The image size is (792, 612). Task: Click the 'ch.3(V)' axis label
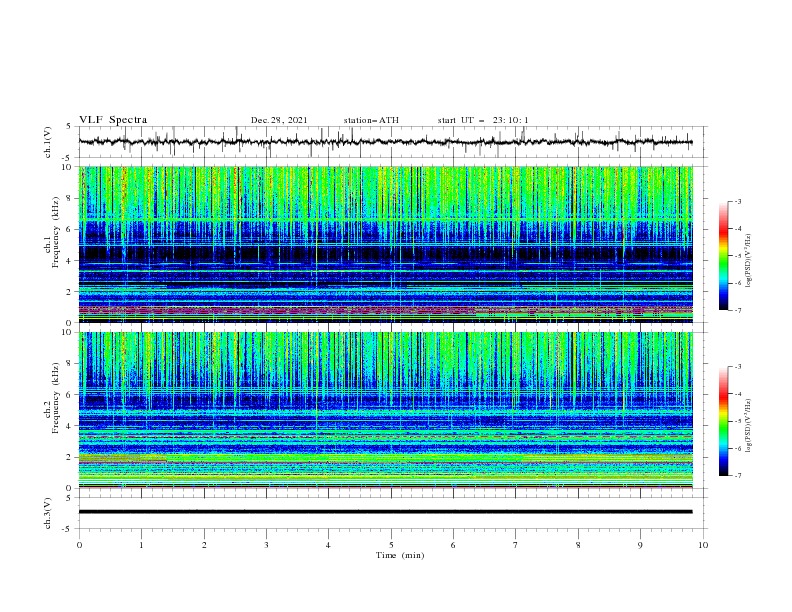pyautogui.click(x=48, y=513)
